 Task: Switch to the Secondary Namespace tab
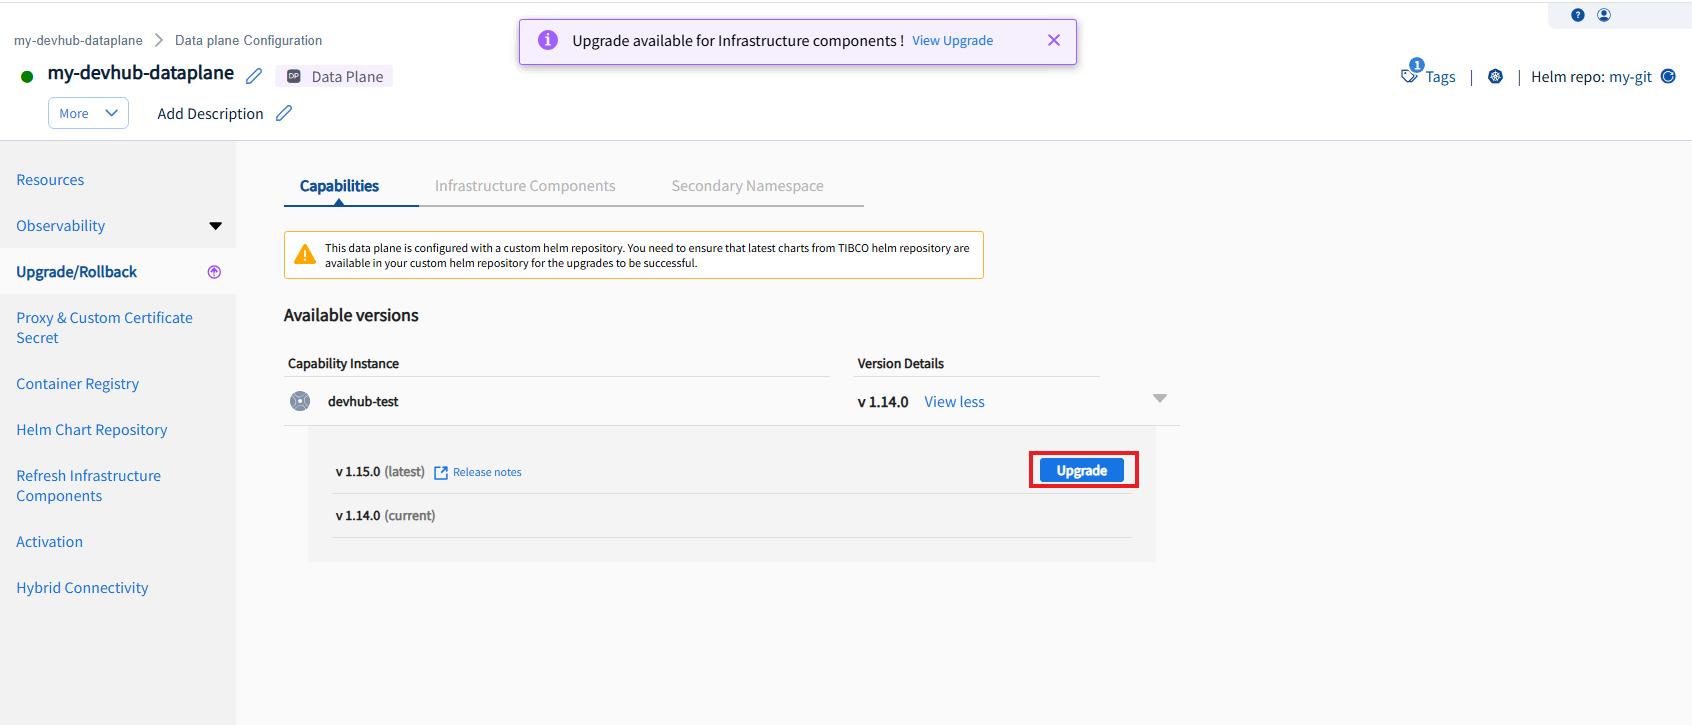[747, 186]
